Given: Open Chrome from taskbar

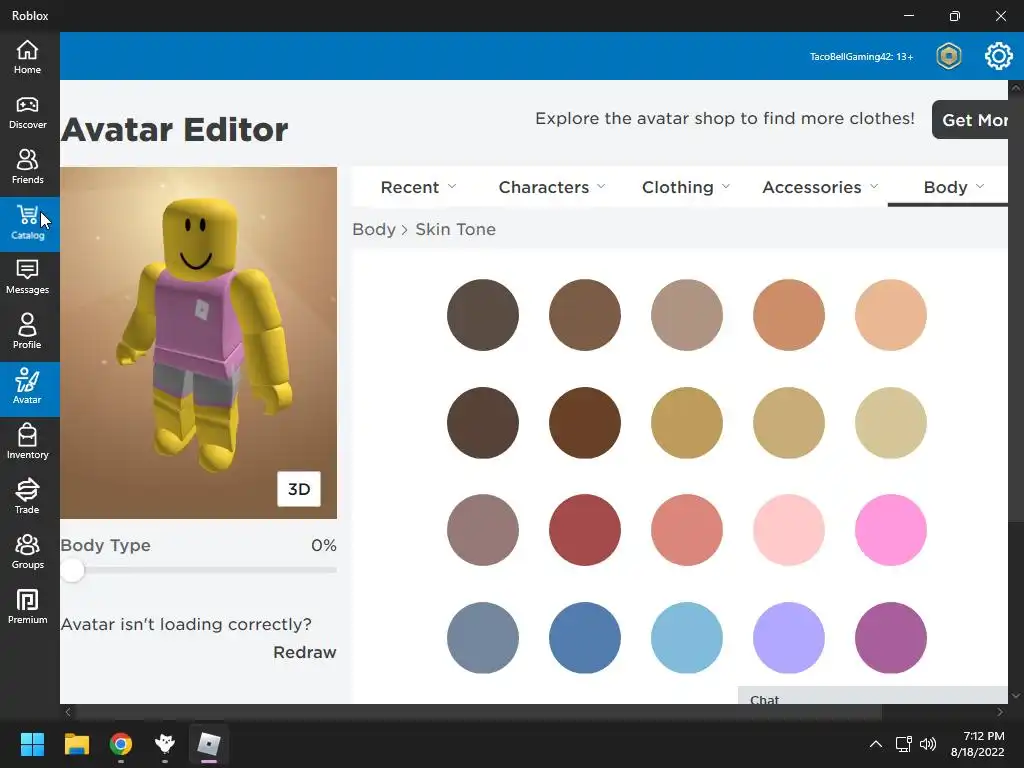Looking at the screenshot, I should [x=121, y=744].
